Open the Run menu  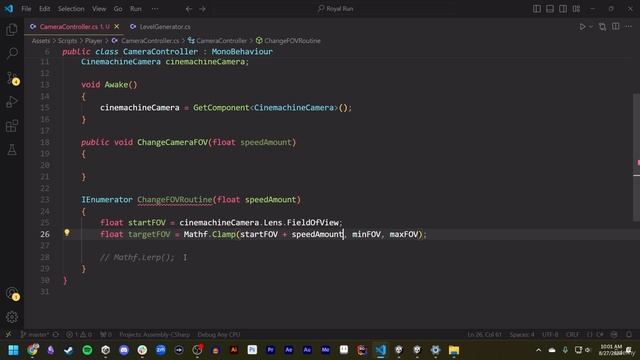click(x=136, y=9)
